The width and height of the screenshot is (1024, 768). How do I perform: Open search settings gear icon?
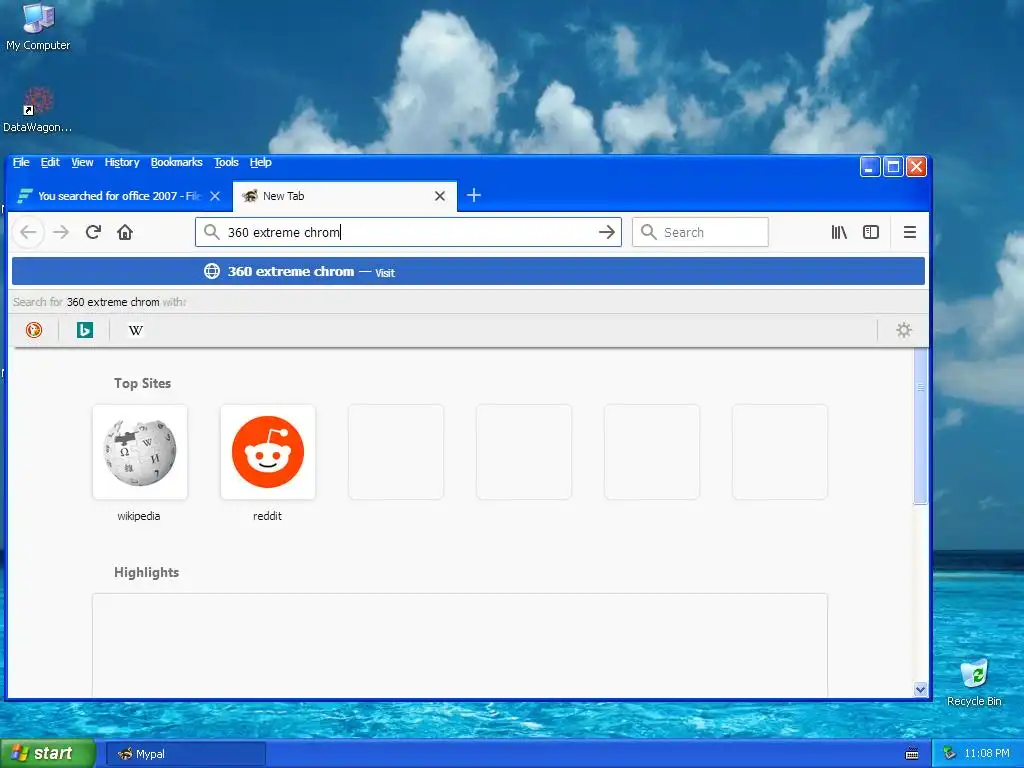(x=904, y=330)
